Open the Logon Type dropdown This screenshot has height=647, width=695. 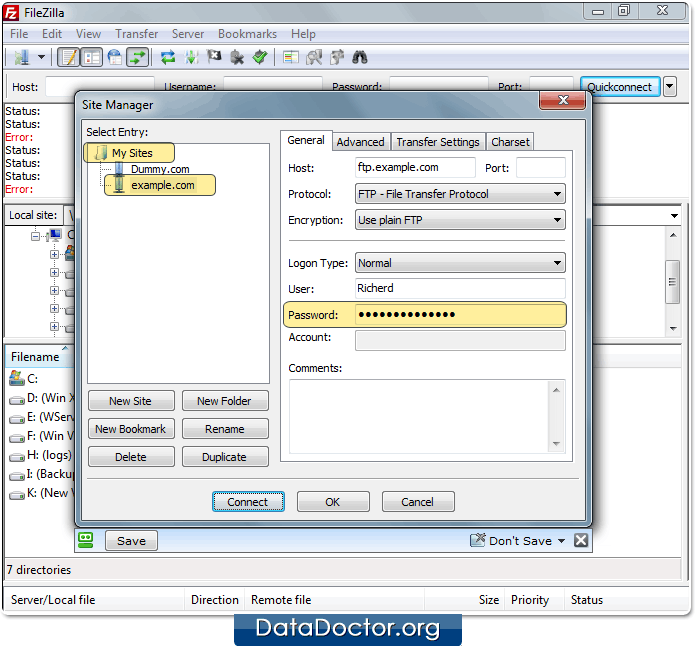coord(460,263)
